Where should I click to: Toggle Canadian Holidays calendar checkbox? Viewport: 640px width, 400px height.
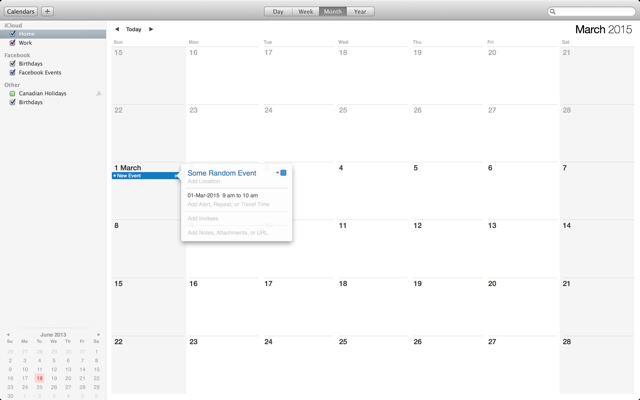[13, 93]
